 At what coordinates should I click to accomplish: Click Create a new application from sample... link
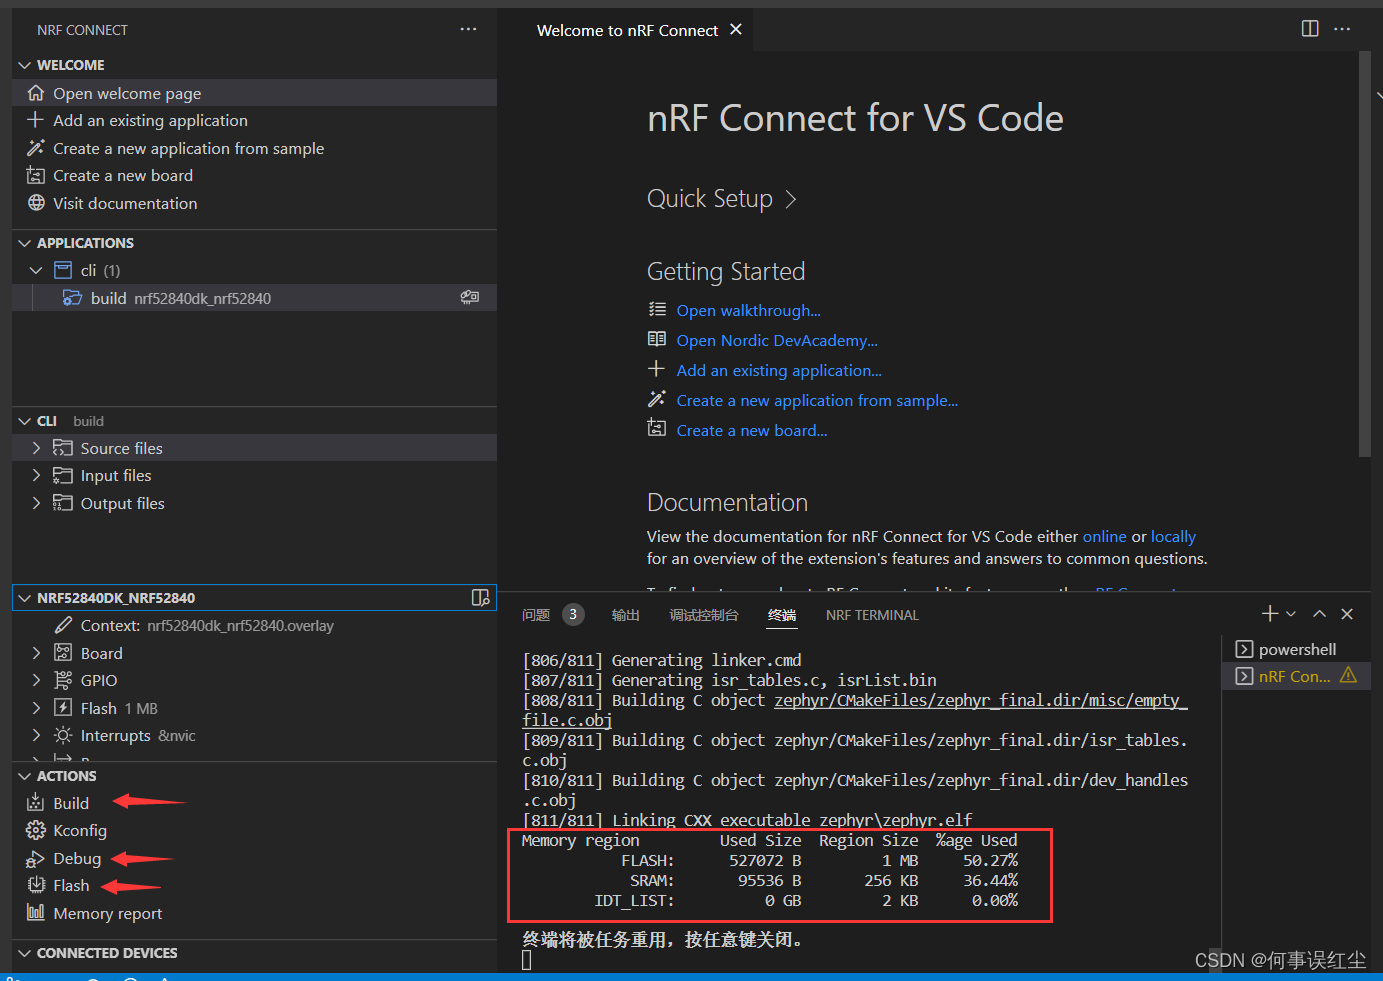(x=817, y=400)
